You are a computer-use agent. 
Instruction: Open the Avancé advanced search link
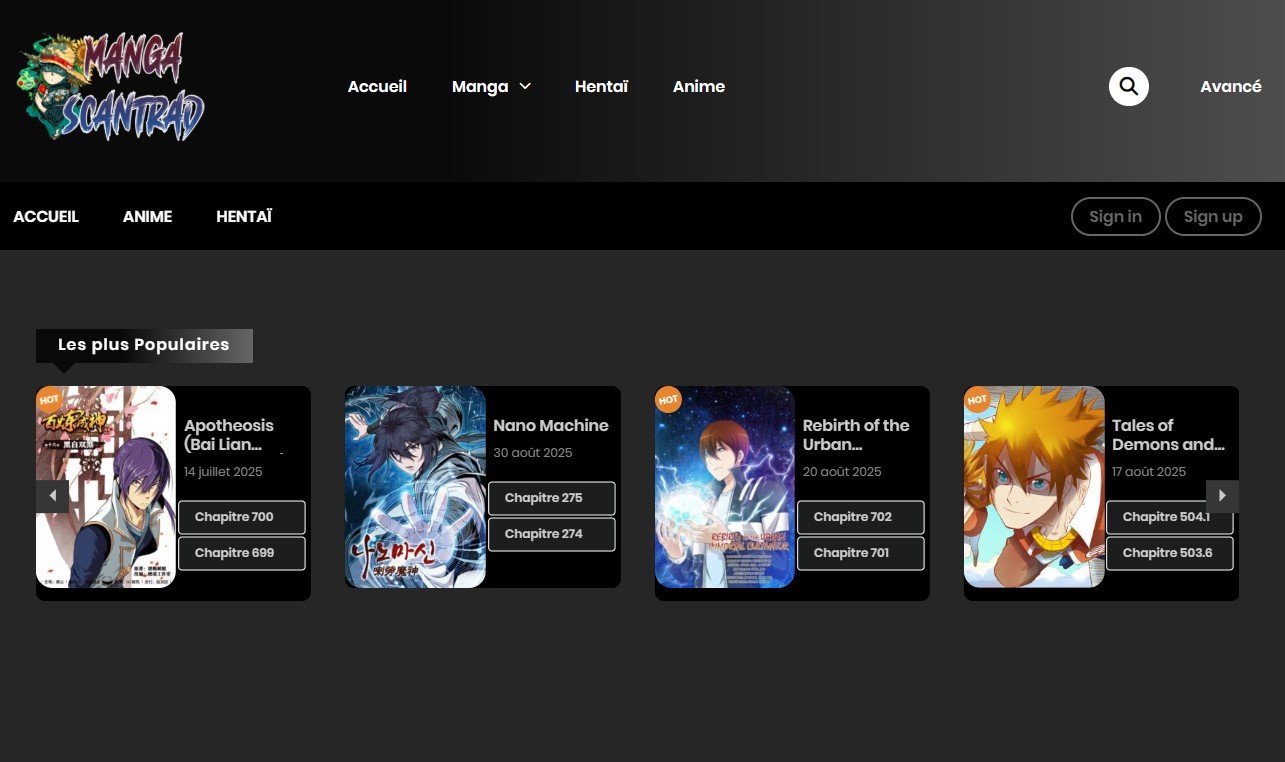coord(1231,87)
